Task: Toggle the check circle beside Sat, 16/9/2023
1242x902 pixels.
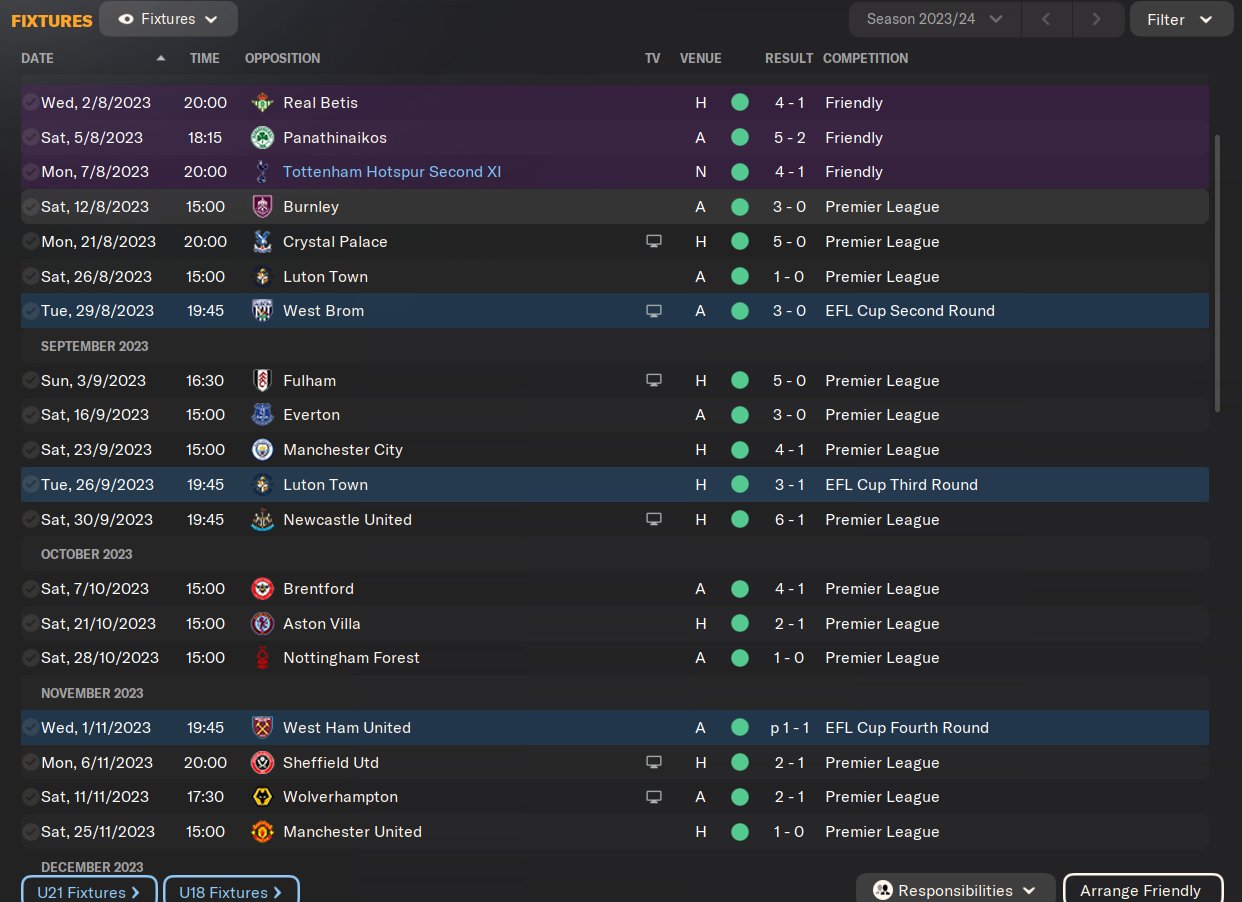Action: [x=31, y=415]
